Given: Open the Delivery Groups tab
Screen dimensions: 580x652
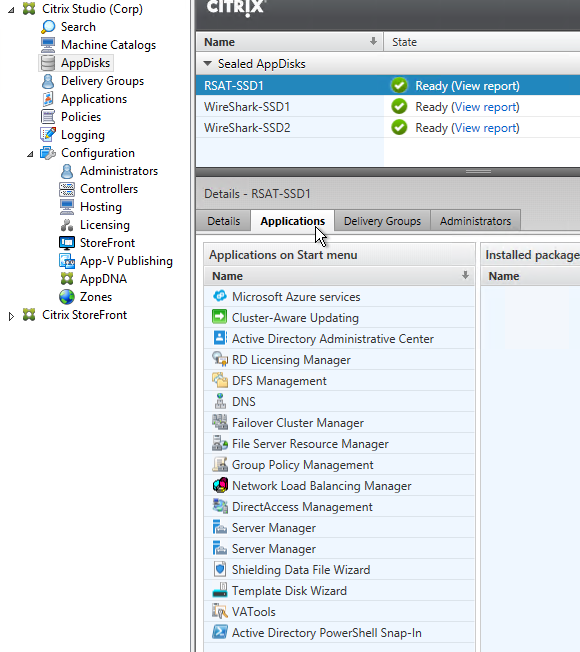Looking at the screenshot, I should pyautogui.click(x=383, y=221).
